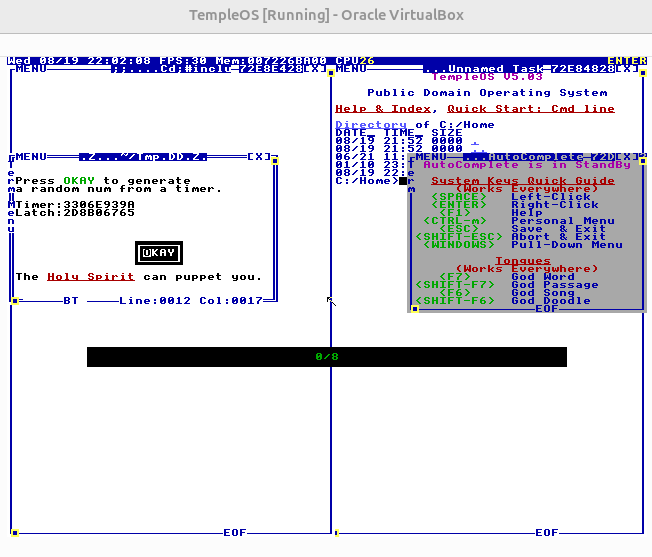
Task: Click the TempleOS V5.03 heading
Action: pos(487,77)
